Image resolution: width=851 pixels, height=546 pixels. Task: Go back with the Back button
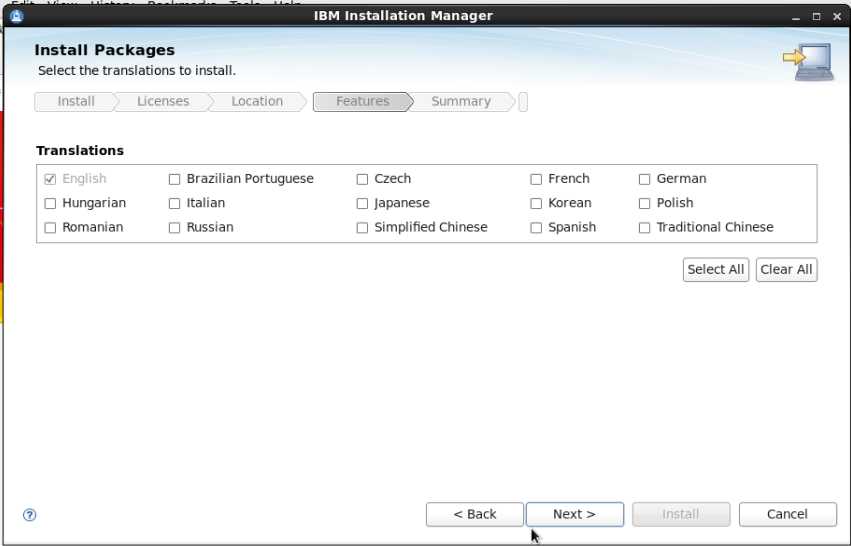(475, 514)
